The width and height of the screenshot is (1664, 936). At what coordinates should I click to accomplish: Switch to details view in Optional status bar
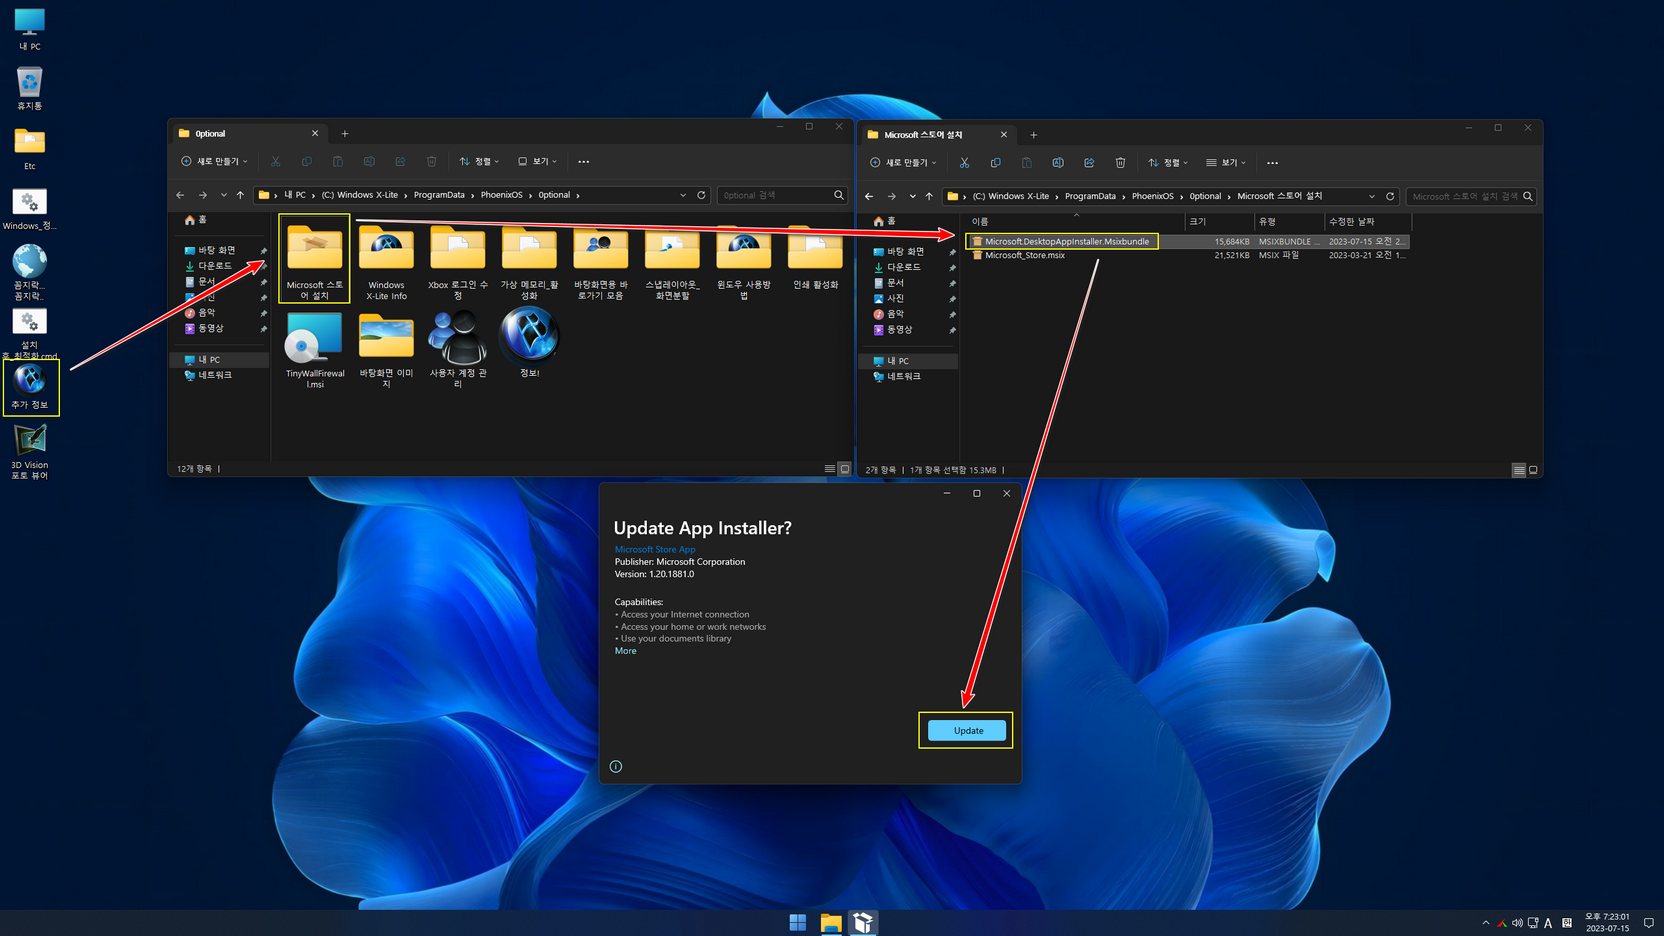pos(830,468)
